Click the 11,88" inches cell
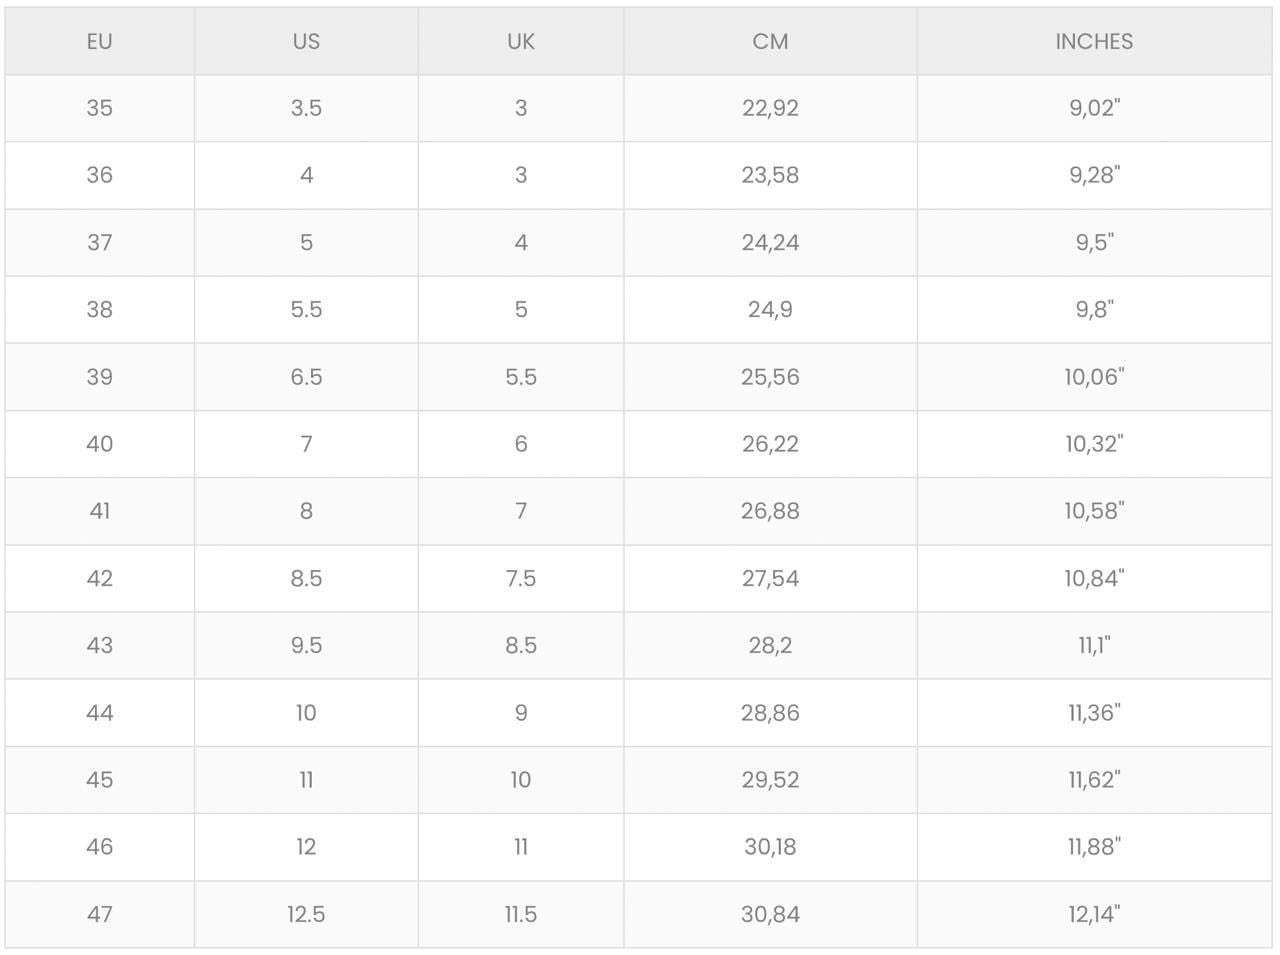The height and width of the screenshot is (955, 1280). tap(1094, 847)
